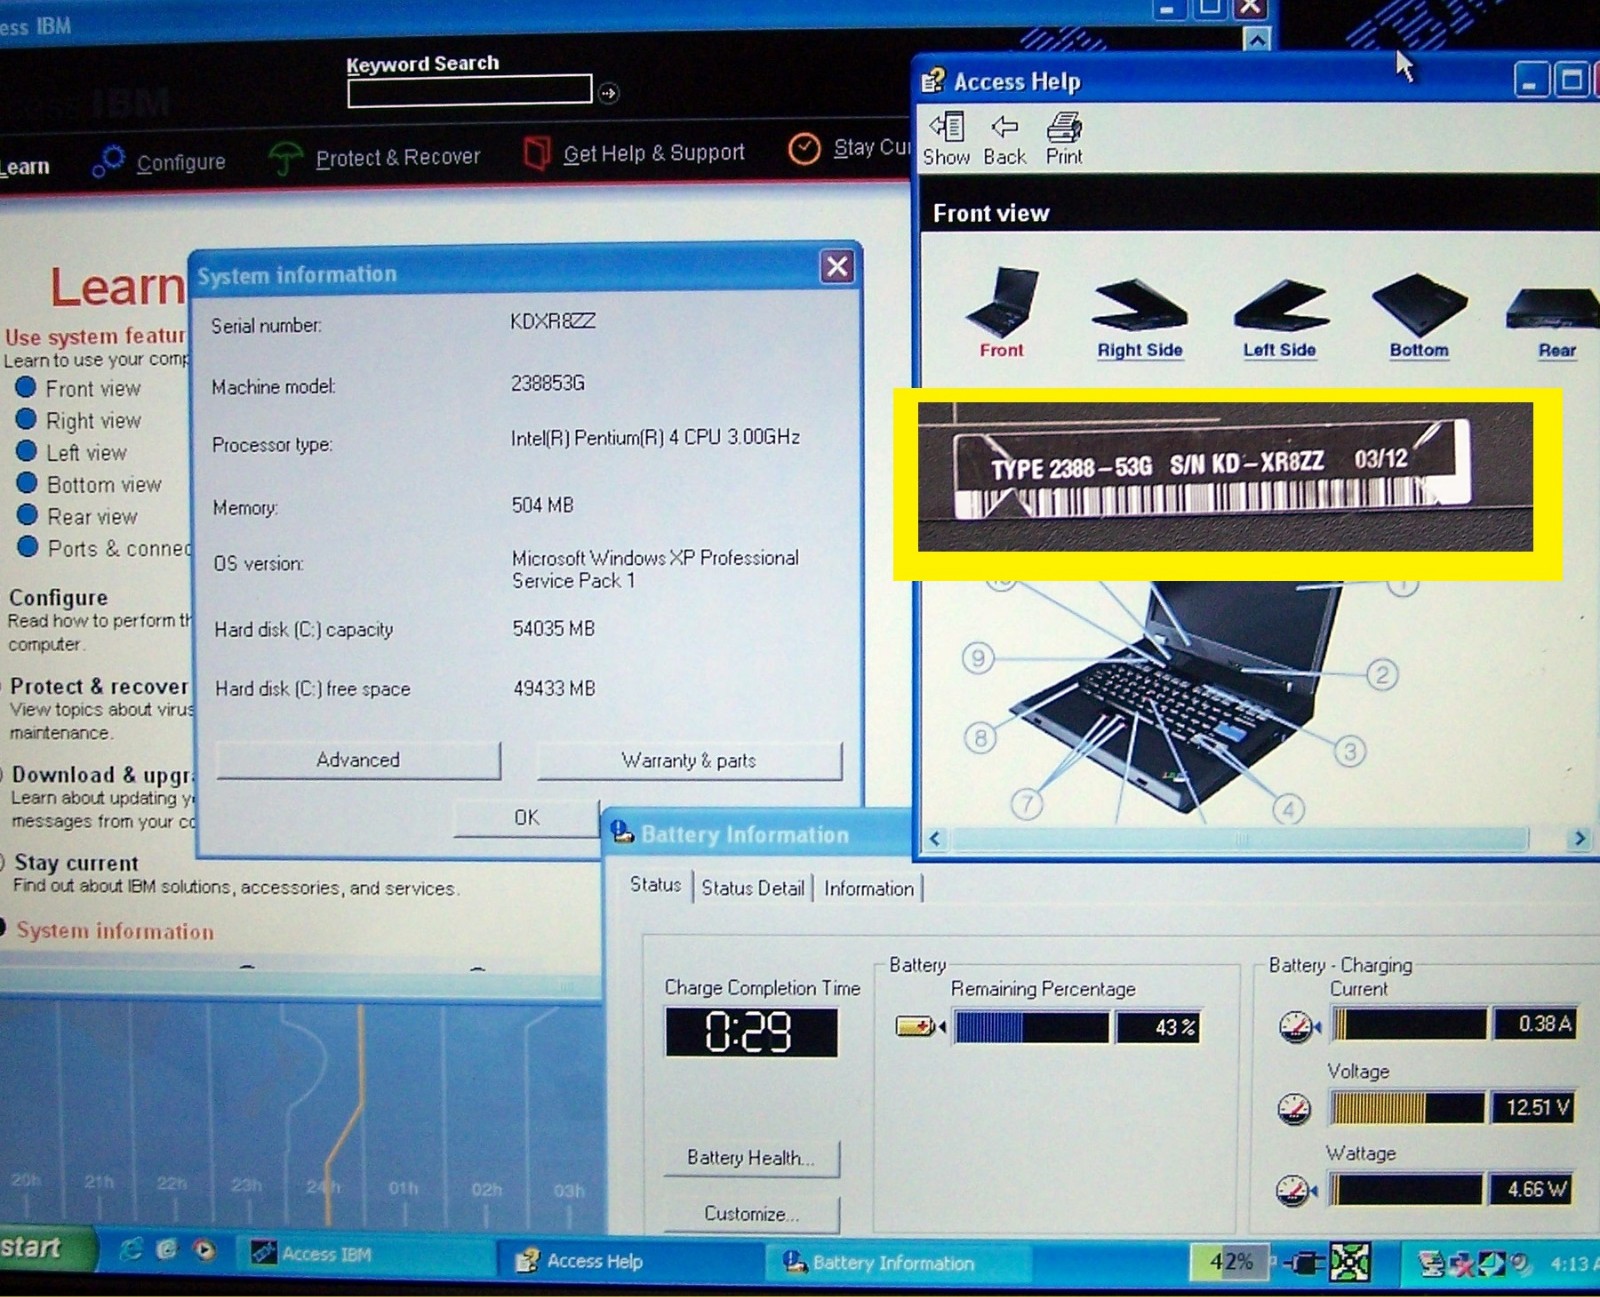This screenshot has height=1297, width=1600.
Task: Click the Access Help title bar icon
Action: click(x=933, y=80)
